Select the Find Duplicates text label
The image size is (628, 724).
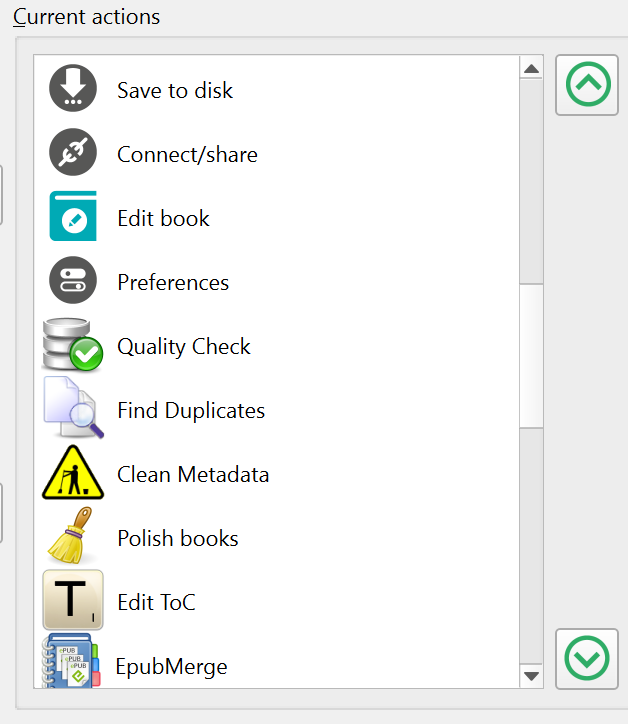click(191, 410)
